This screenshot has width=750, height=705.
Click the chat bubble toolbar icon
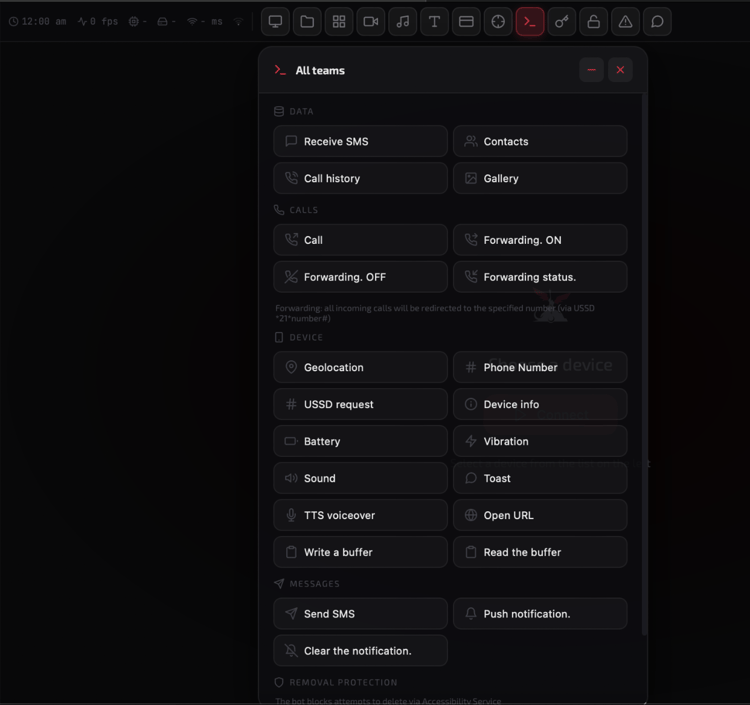click(x=657, y=22)
